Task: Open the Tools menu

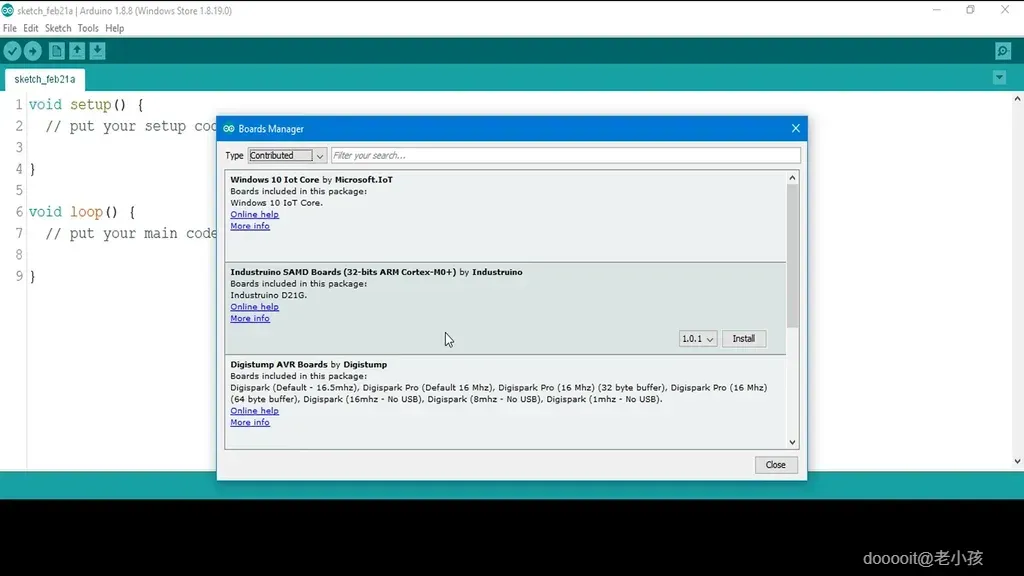Action: pos(88,28)
